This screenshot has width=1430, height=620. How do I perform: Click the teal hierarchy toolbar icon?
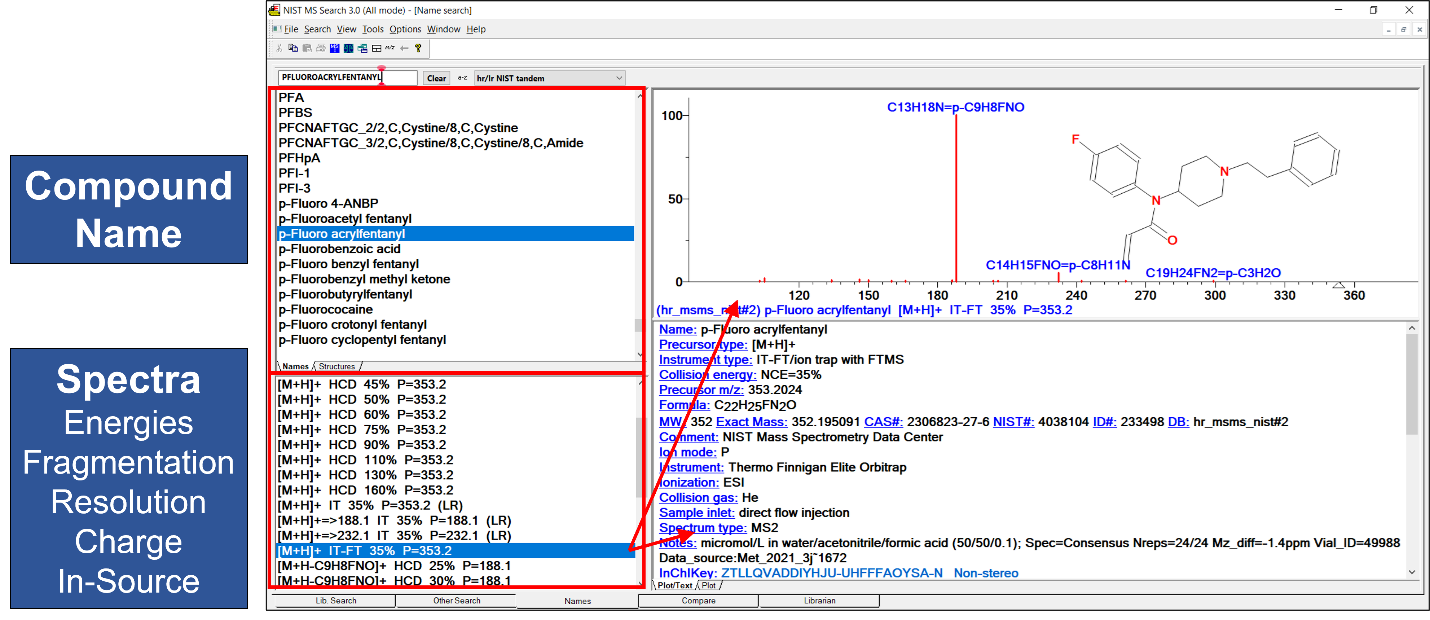click(x=362, y=48)
